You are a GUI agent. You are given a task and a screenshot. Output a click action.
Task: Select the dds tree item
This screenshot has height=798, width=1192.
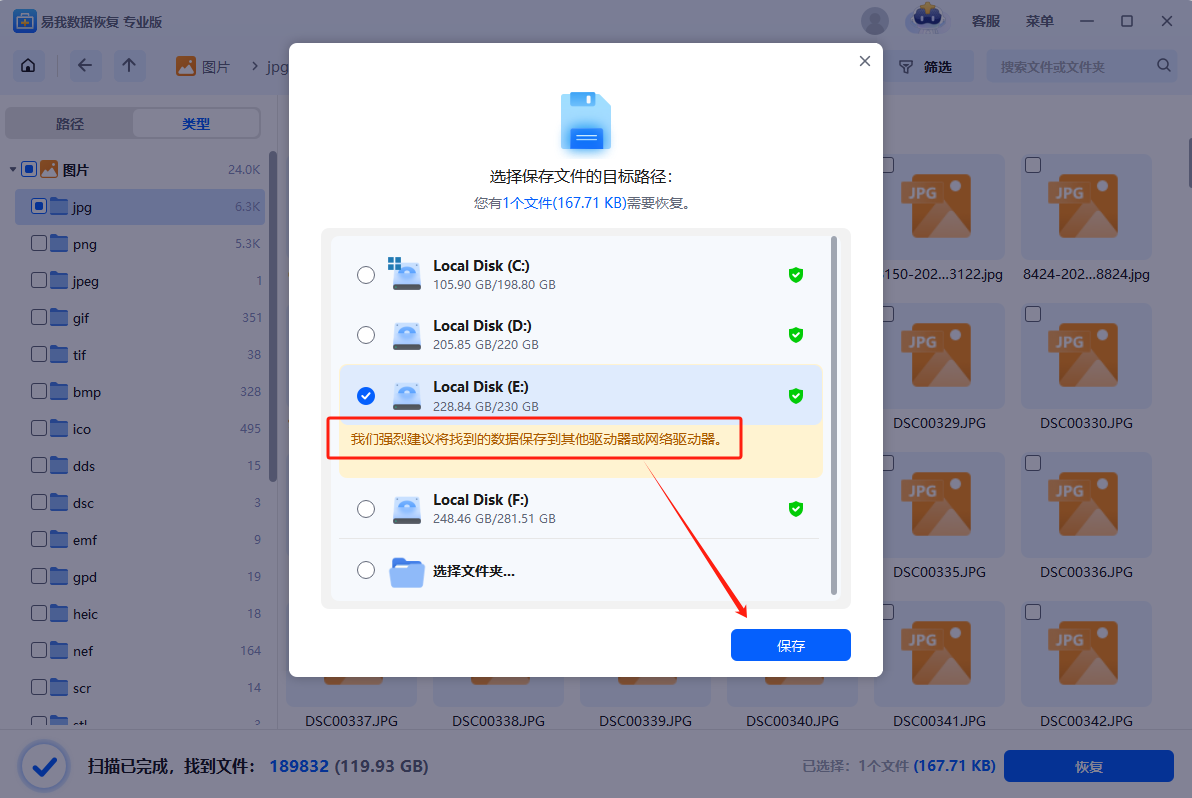tap(141, 465)
